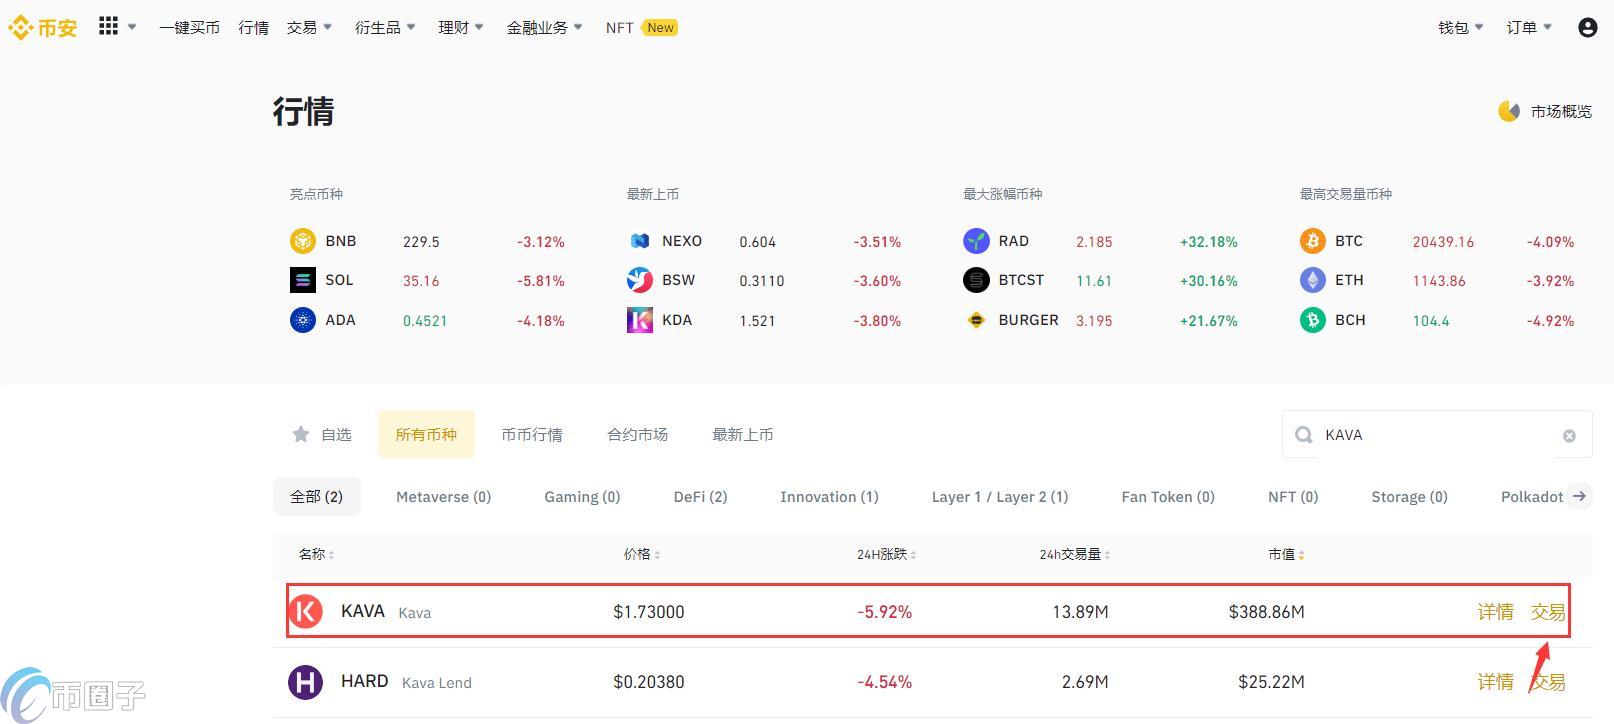This screenshot has width=1614, height=724.
Task: Sort the table by 24h交易量
Action: point(1075,554)
